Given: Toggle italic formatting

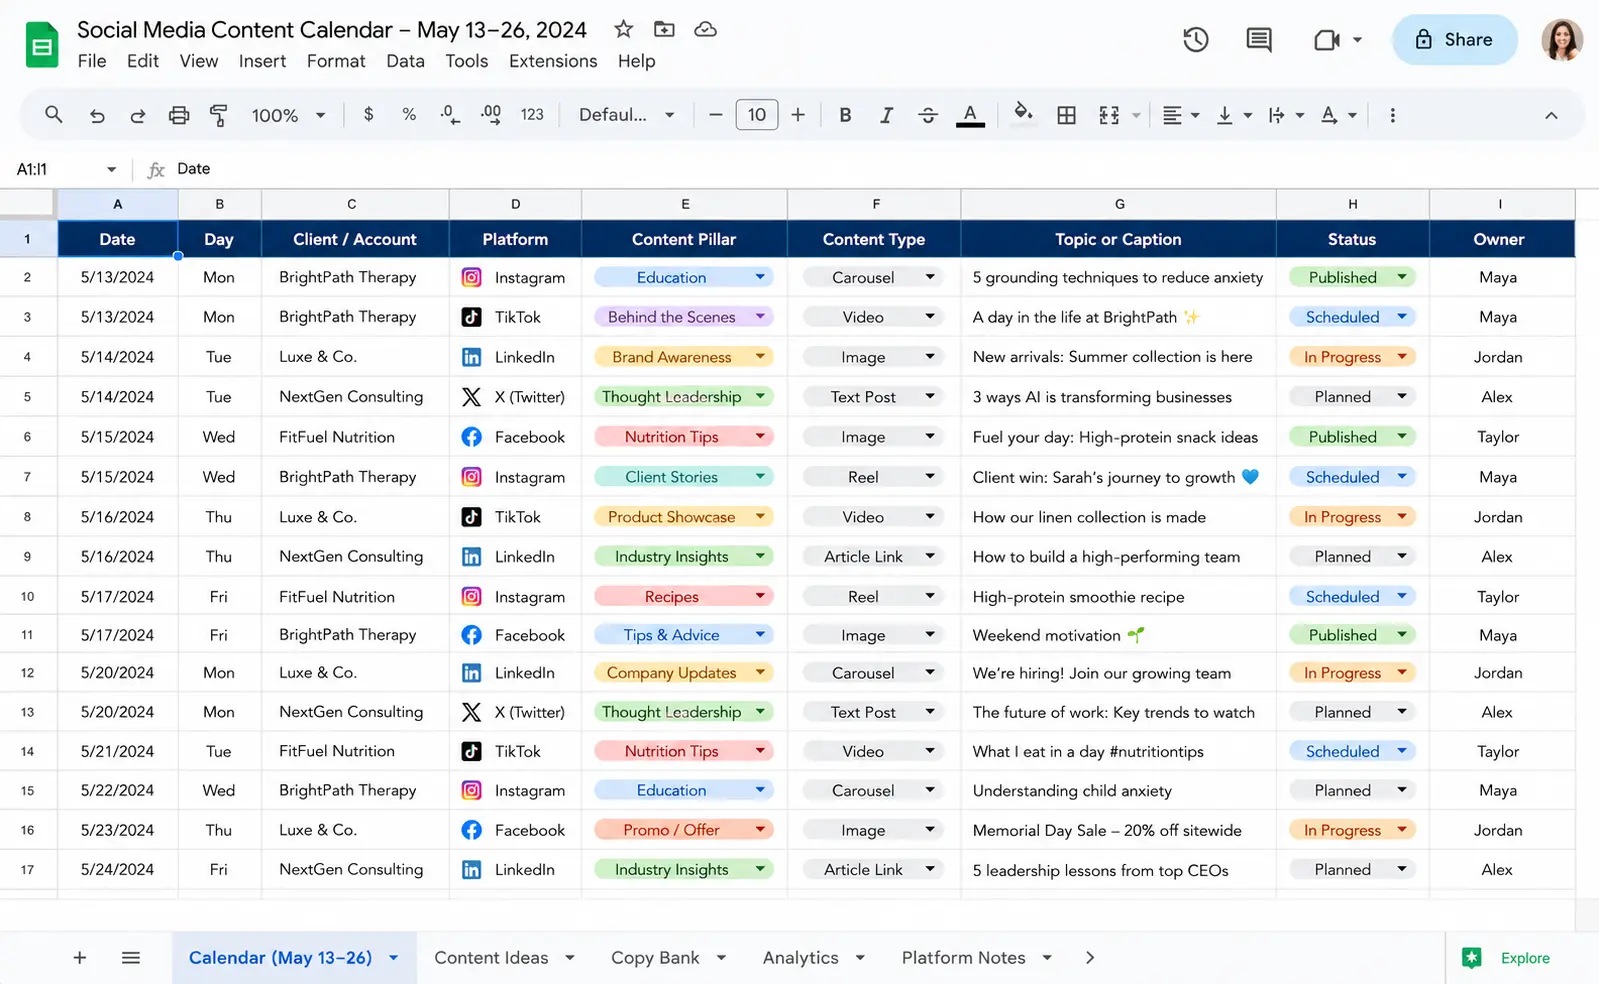Looking at the screenshot, I should tap(886, 115).
